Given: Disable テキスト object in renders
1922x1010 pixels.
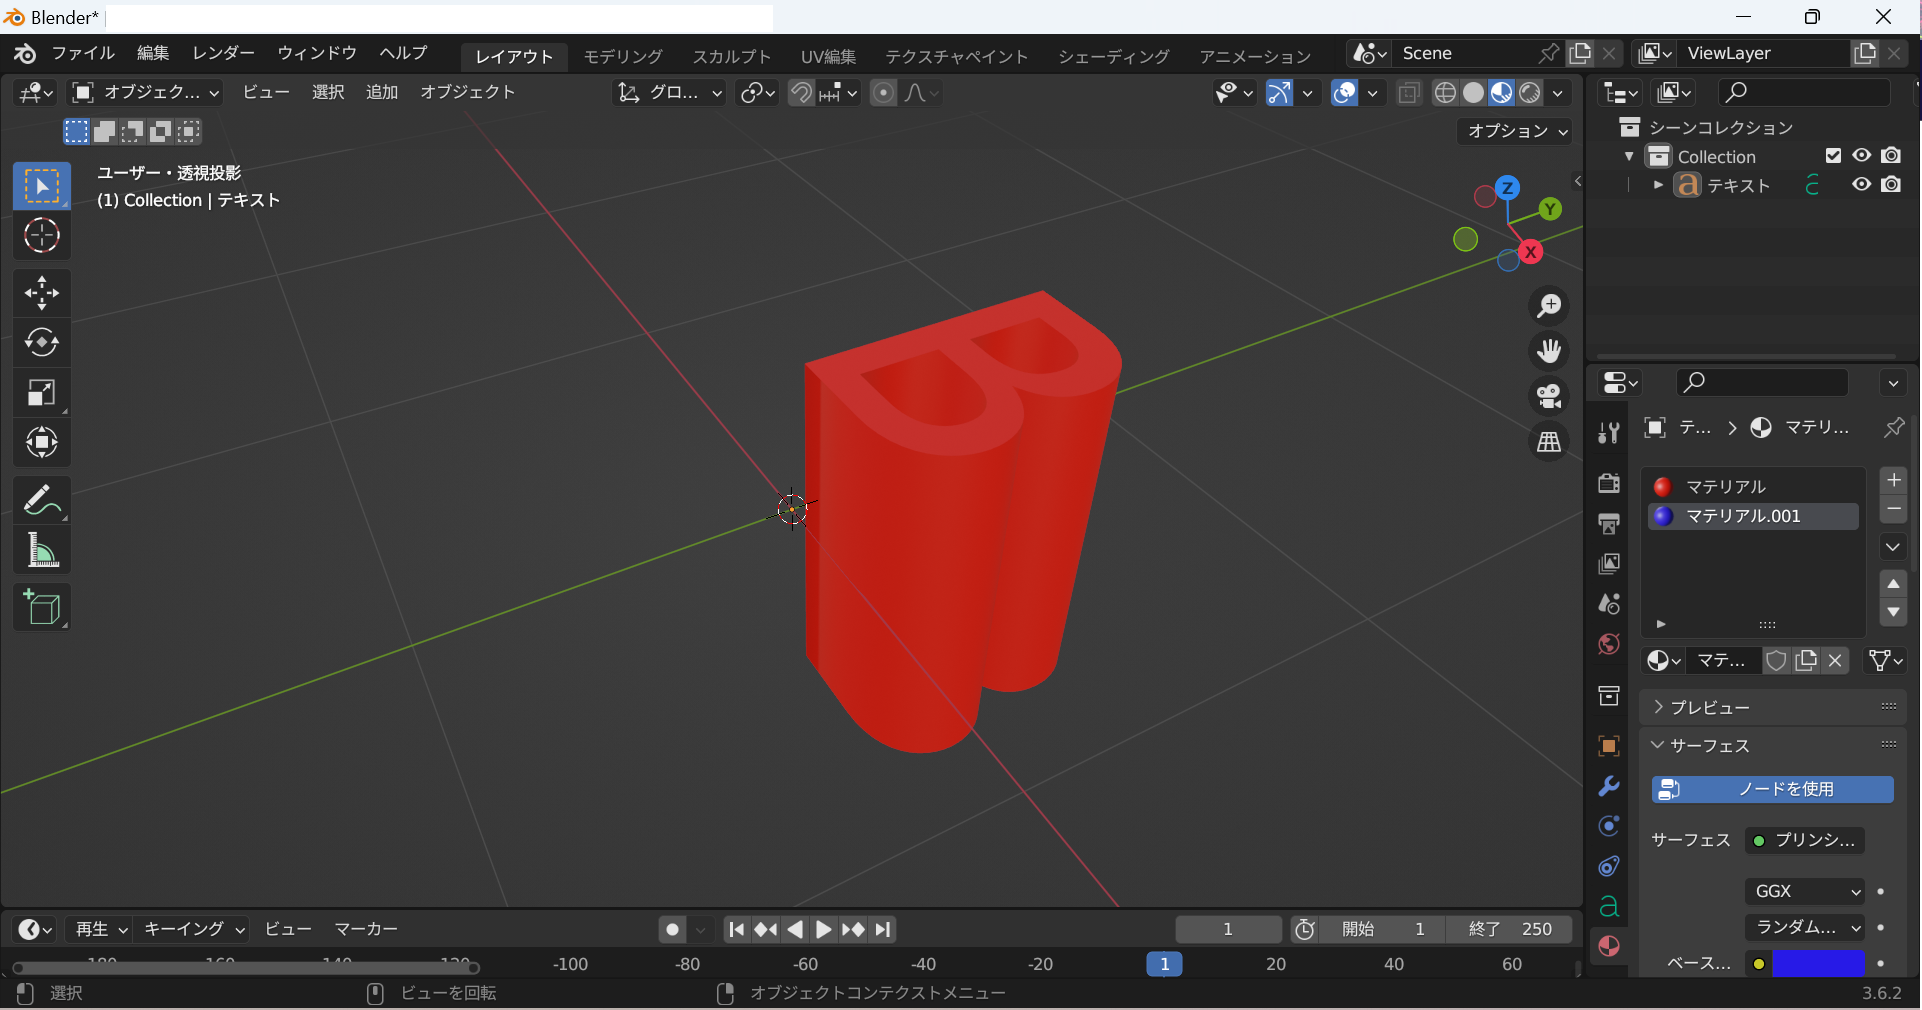Looking at the screenshot, I should [x=1891, y=185].
